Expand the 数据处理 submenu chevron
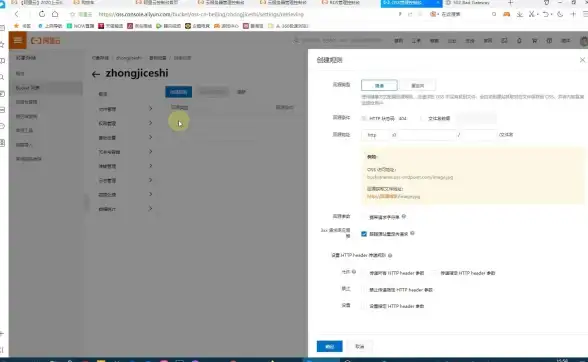 150,194
